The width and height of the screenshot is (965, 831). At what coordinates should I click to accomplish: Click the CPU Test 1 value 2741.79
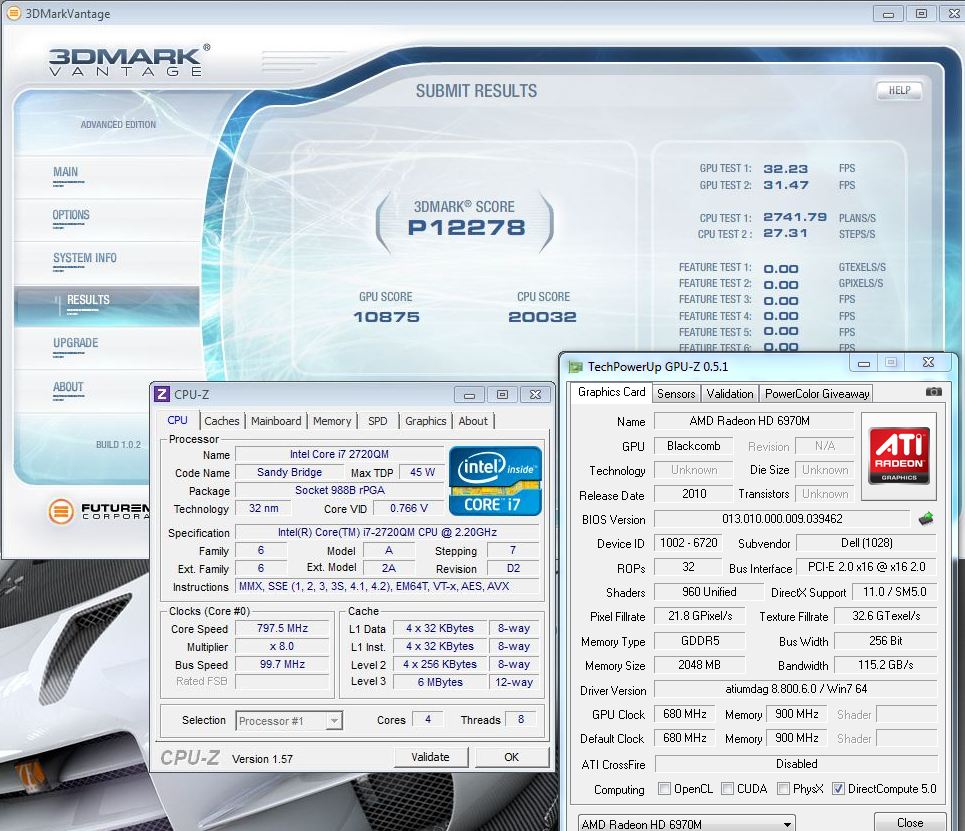click(x=795, y=217)
